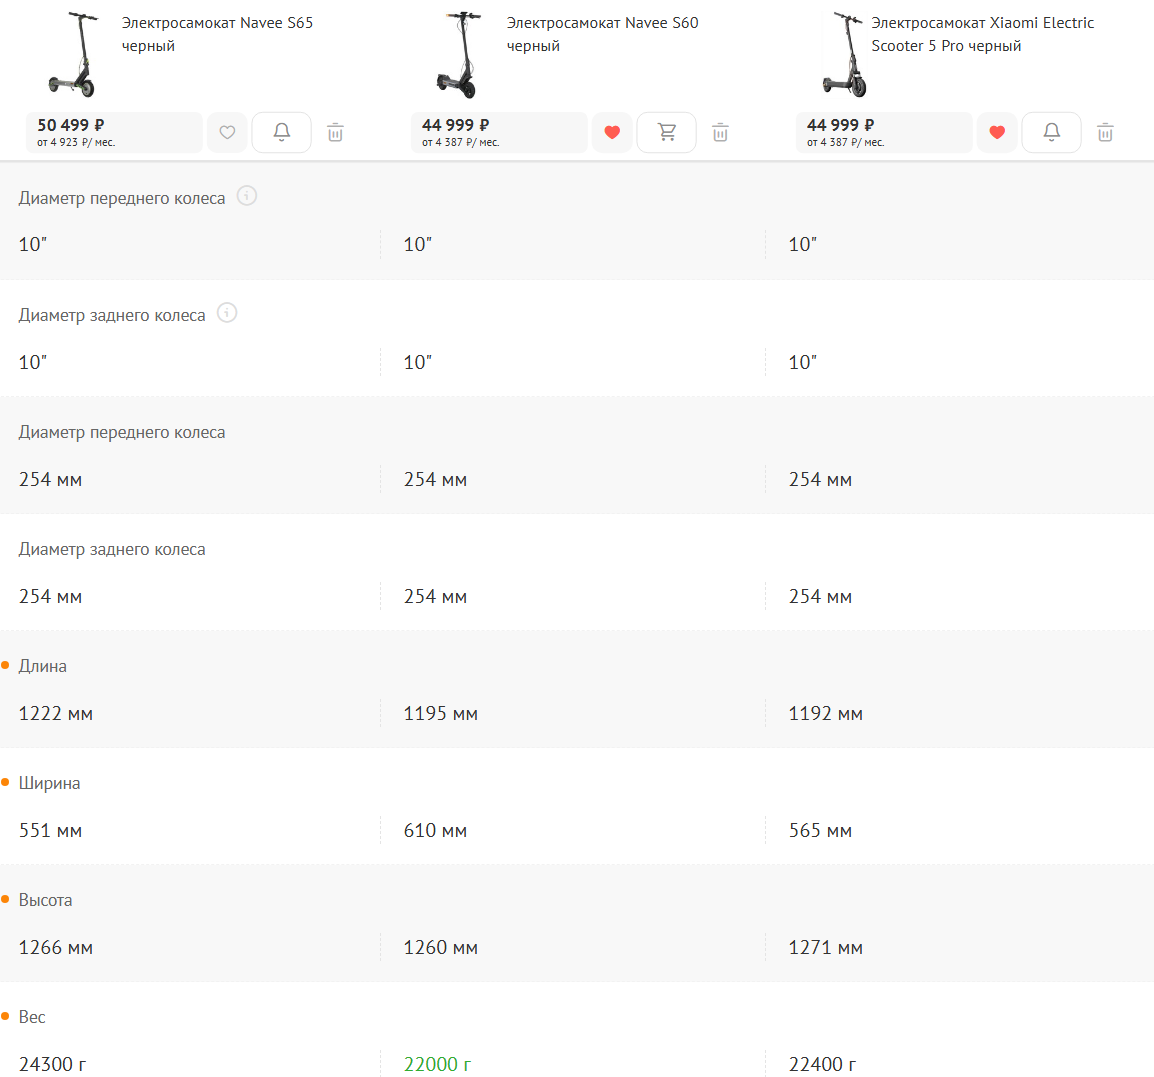Remove Xiaomi scooter with trash icon

point(1106,132)
